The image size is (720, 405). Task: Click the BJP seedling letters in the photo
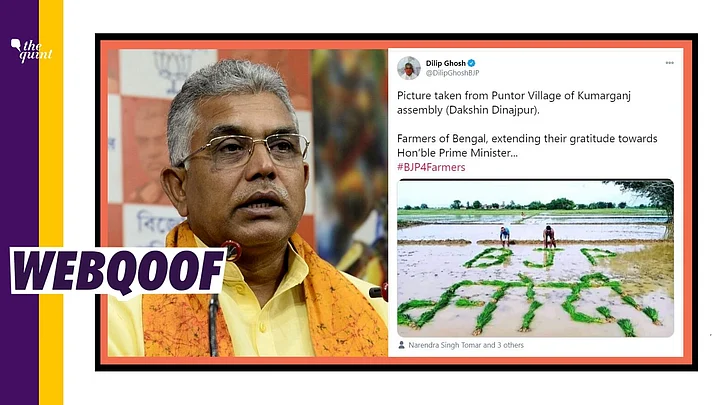tap(540, 257)
